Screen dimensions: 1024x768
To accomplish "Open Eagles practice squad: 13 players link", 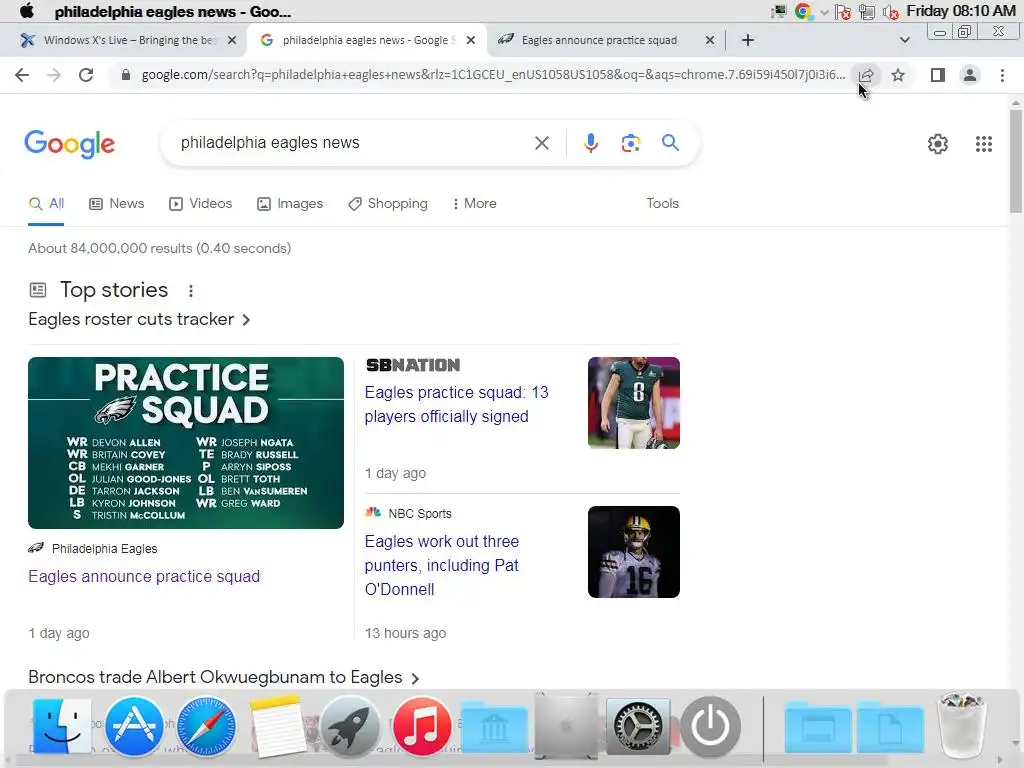I will pyautogui.click(x=456, y=404).
